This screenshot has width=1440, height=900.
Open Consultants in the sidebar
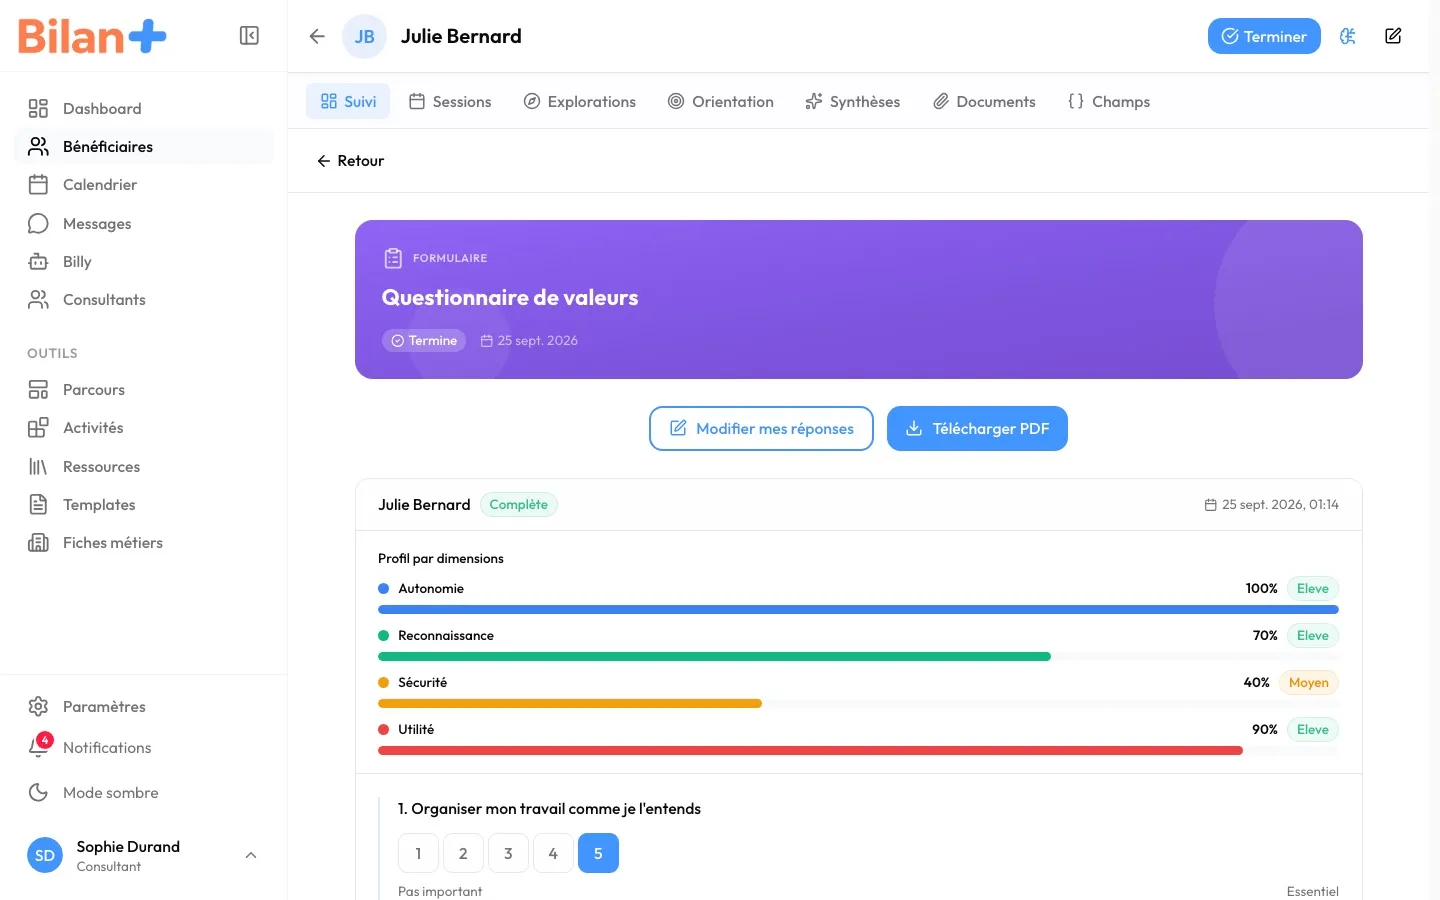click(x=144, y=300)
